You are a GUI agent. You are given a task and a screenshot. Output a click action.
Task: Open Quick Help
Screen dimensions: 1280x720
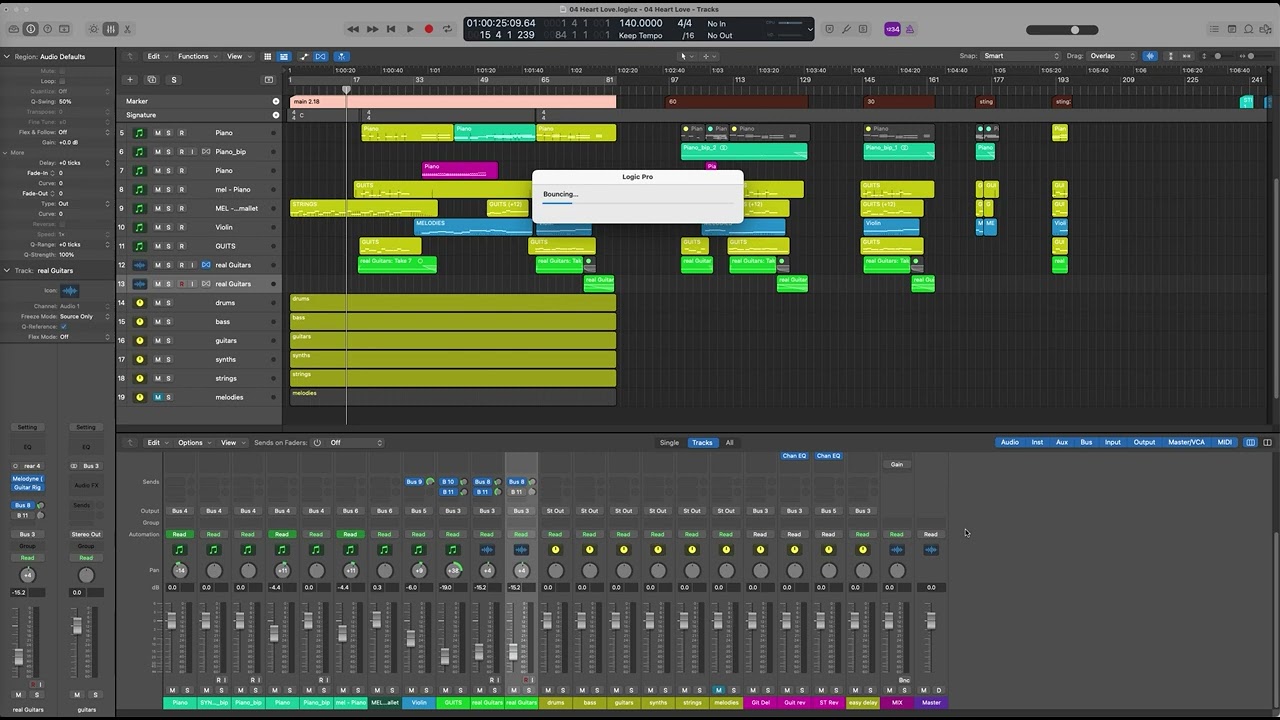pyautogui.click(x=47, y=29)
